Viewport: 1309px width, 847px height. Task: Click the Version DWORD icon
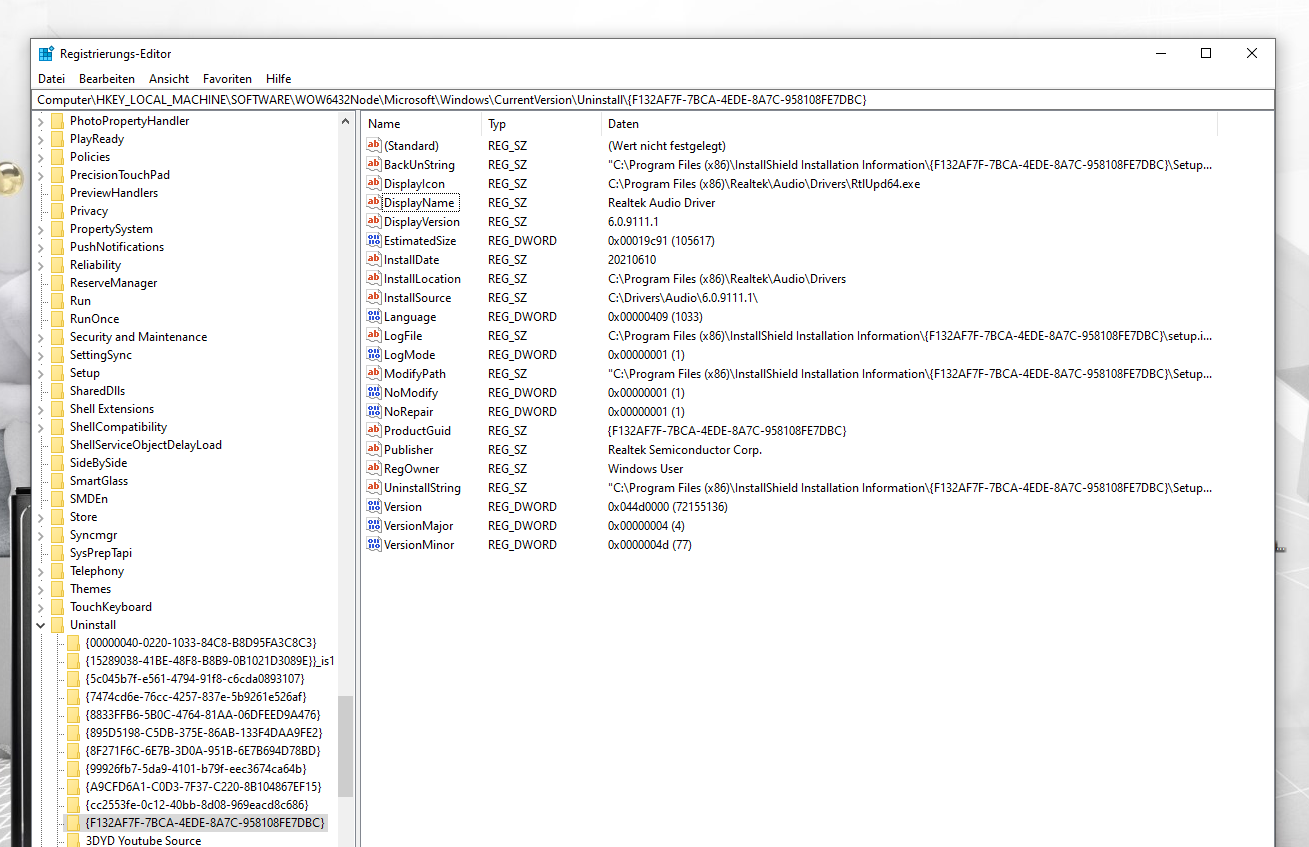pyautogui.click(x=374, y=506)
